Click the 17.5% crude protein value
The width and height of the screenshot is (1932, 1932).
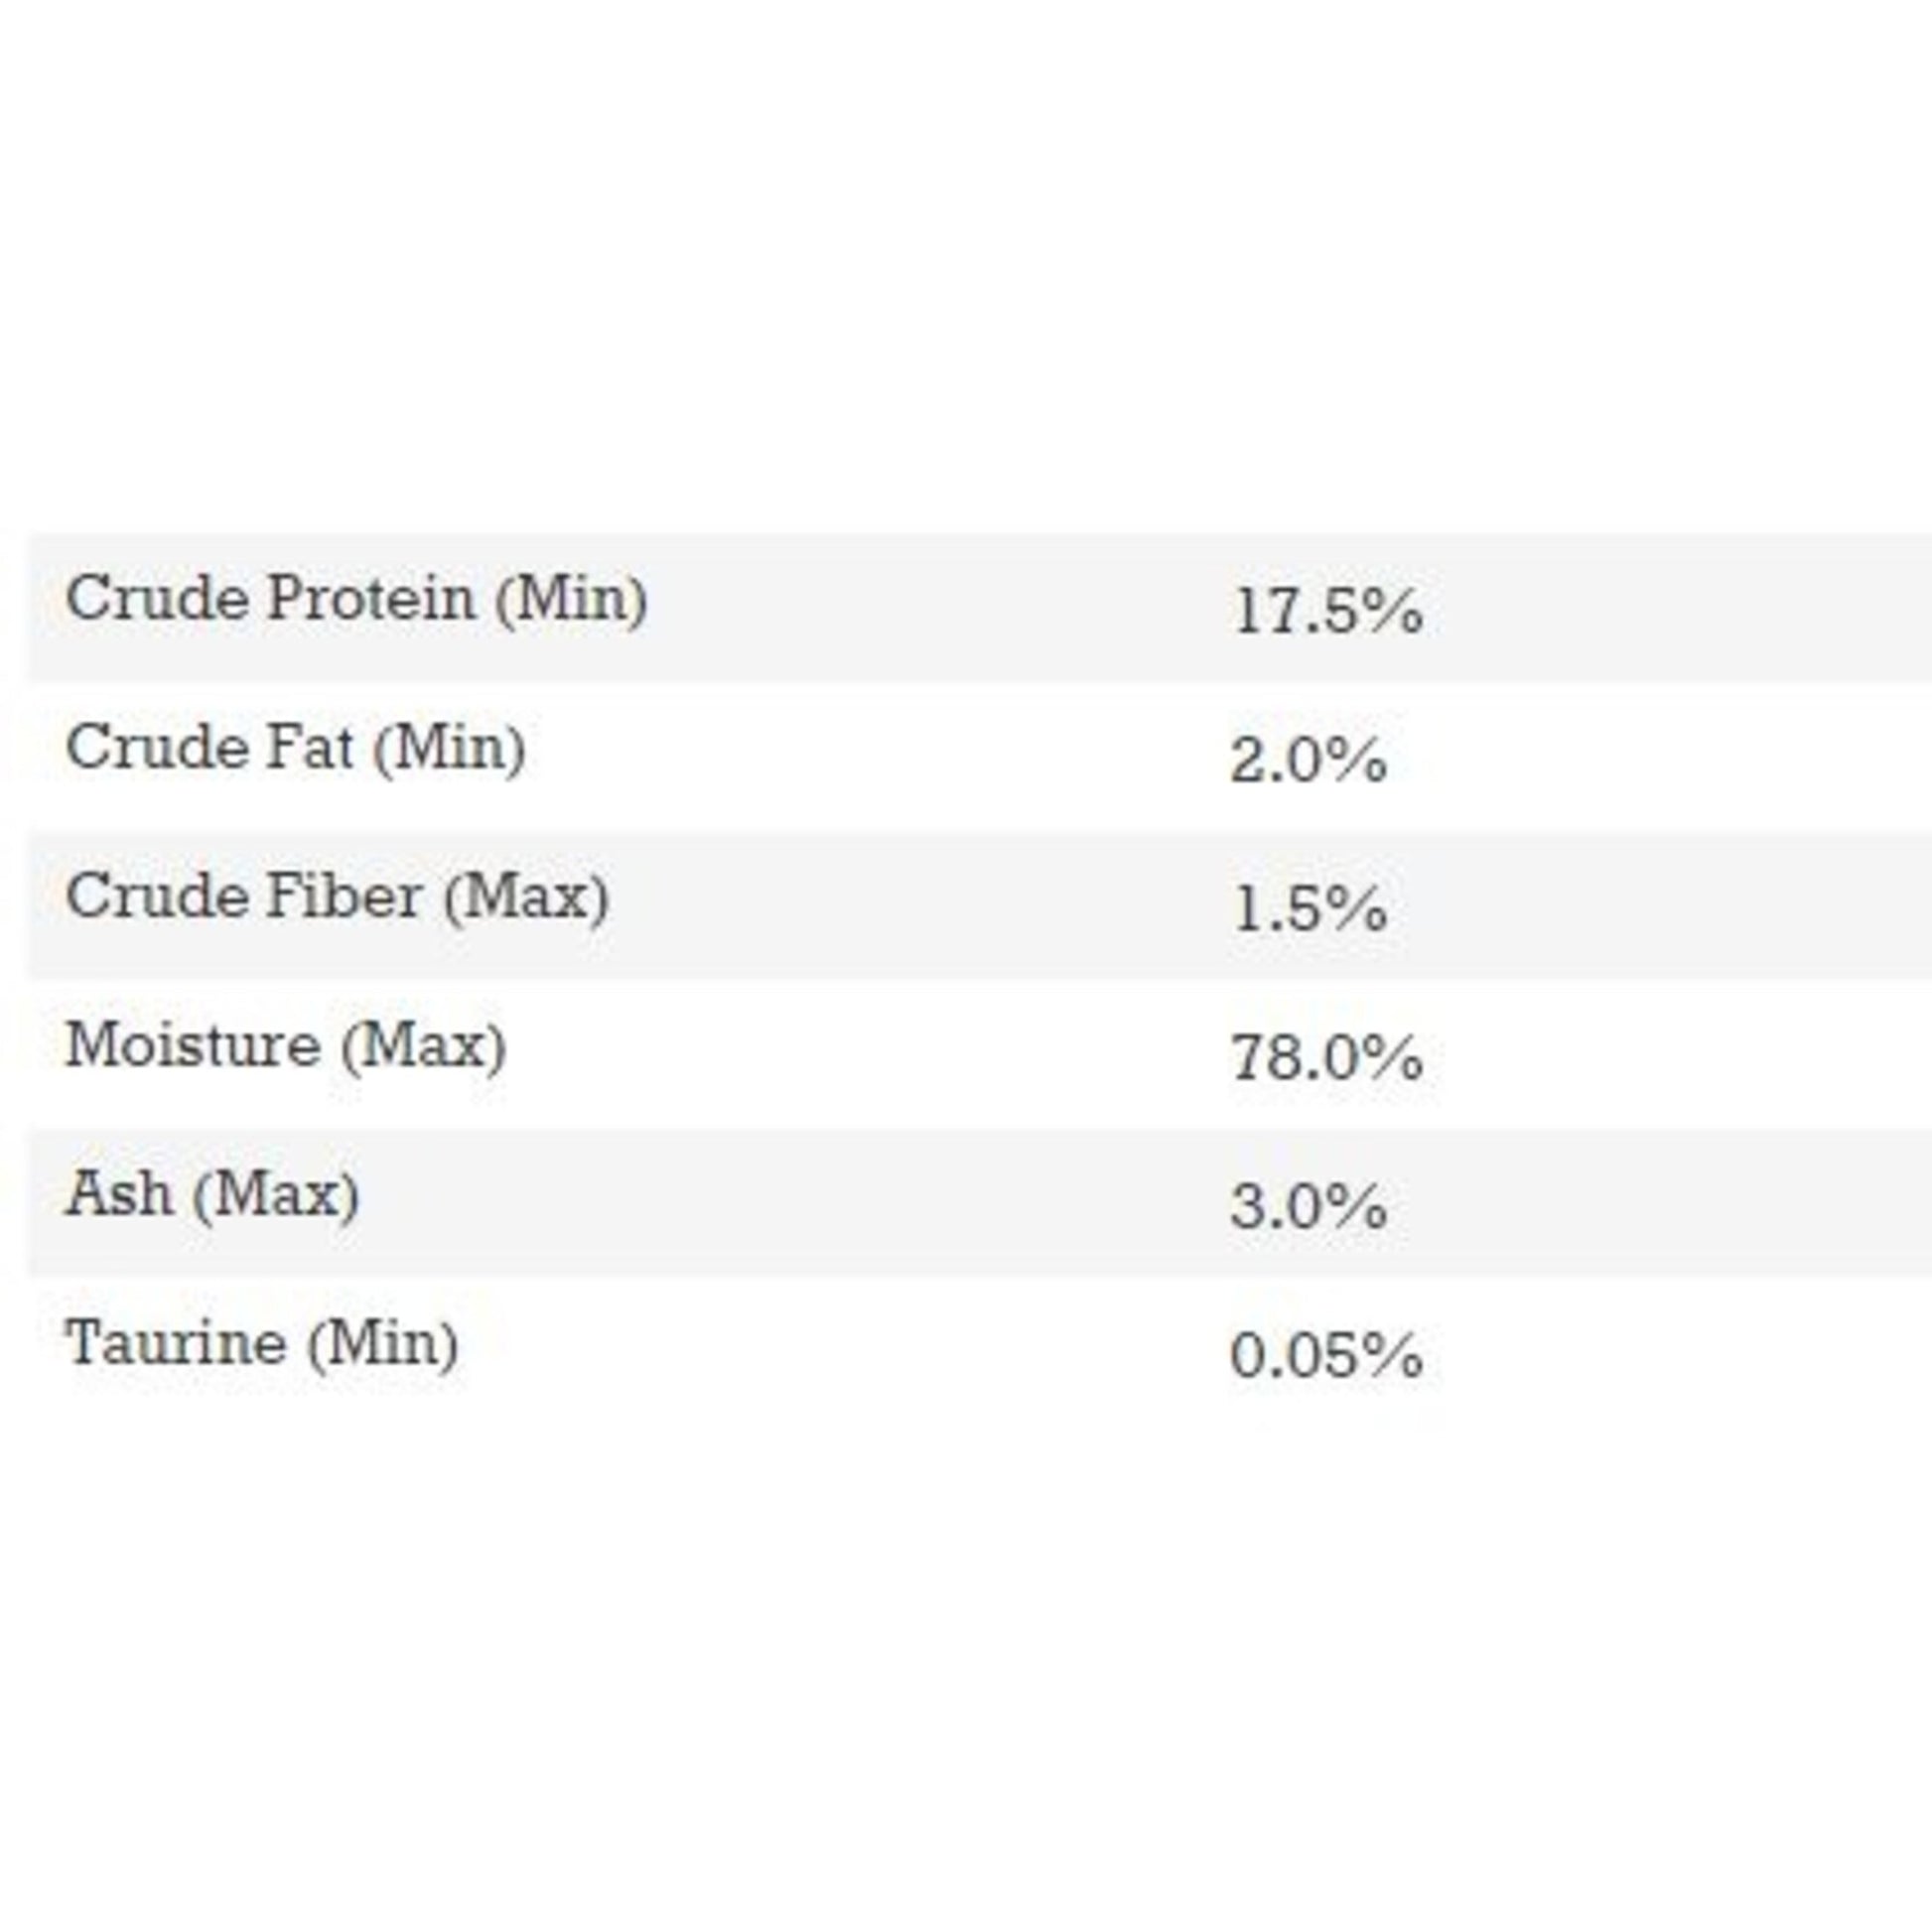point(1327,611)
